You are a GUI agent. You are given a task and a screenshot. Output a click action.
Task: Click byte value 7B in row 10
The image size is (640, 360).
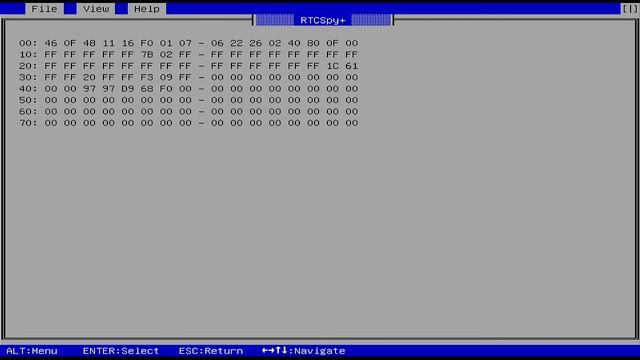click(x=147, y=54)
